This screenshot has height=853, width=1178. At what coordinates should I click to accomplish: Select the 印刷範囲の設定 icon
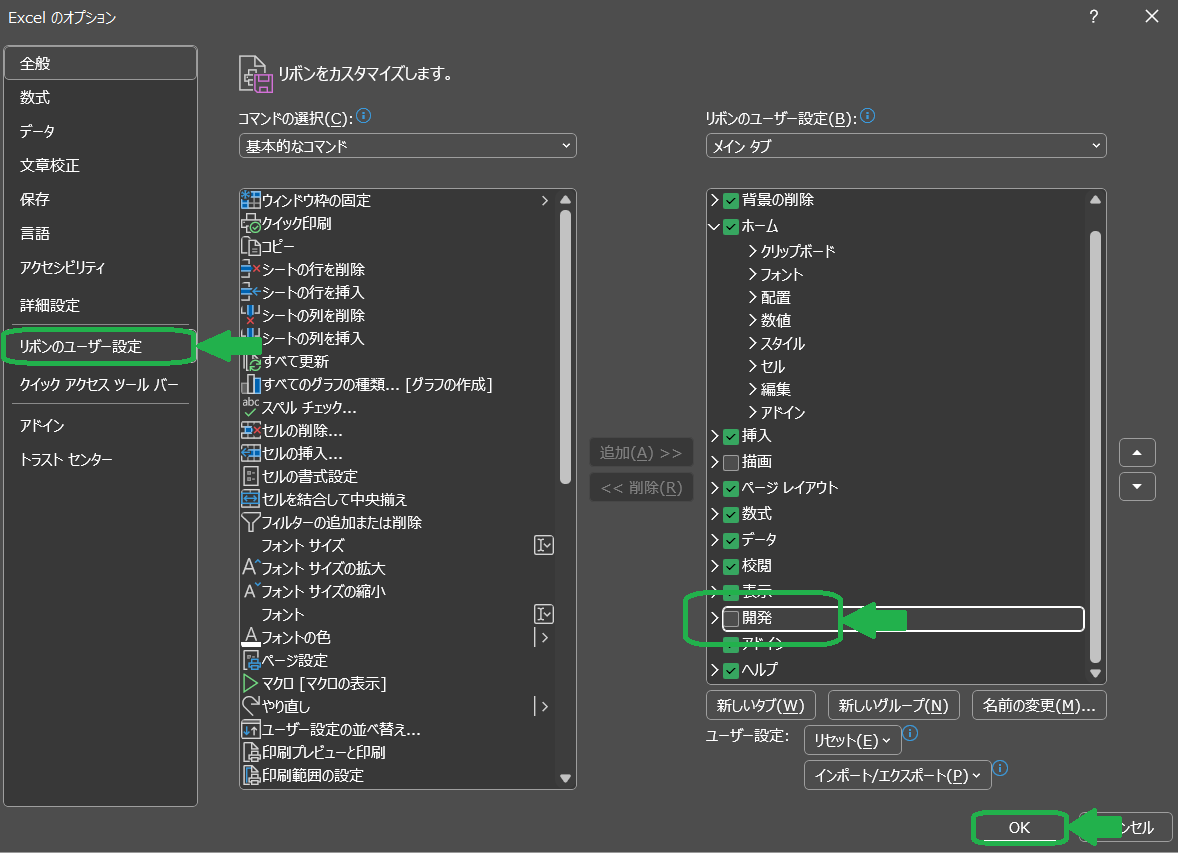pos(250,776)
